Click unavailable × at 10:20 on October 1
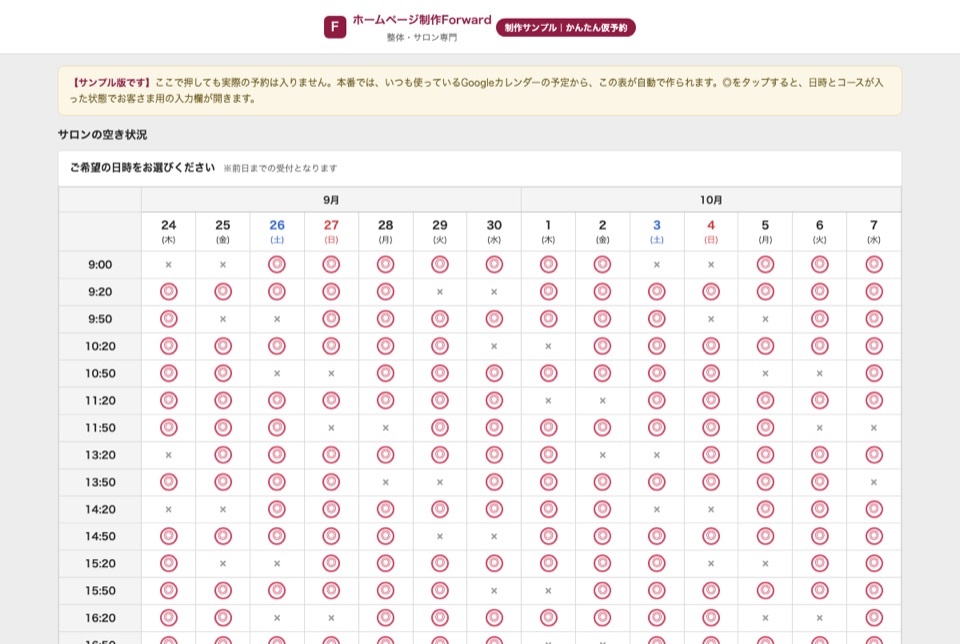Screen dimensions: 960x644 coord(549,346)
